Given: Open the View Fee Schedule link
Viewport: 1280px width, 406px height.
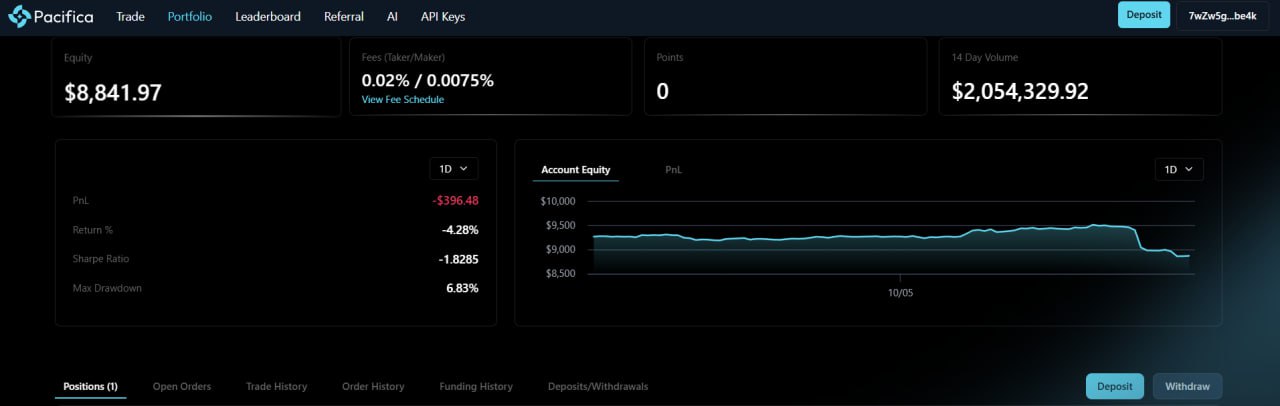Looking at the screenshot, I should [403, 100].
